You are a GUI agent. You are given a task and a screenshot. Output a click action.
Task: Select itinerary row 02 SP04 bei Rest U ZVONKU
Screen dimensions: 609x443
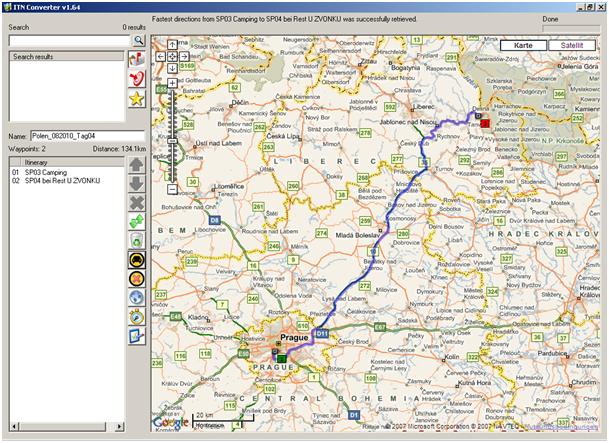(x=66, y=181)
